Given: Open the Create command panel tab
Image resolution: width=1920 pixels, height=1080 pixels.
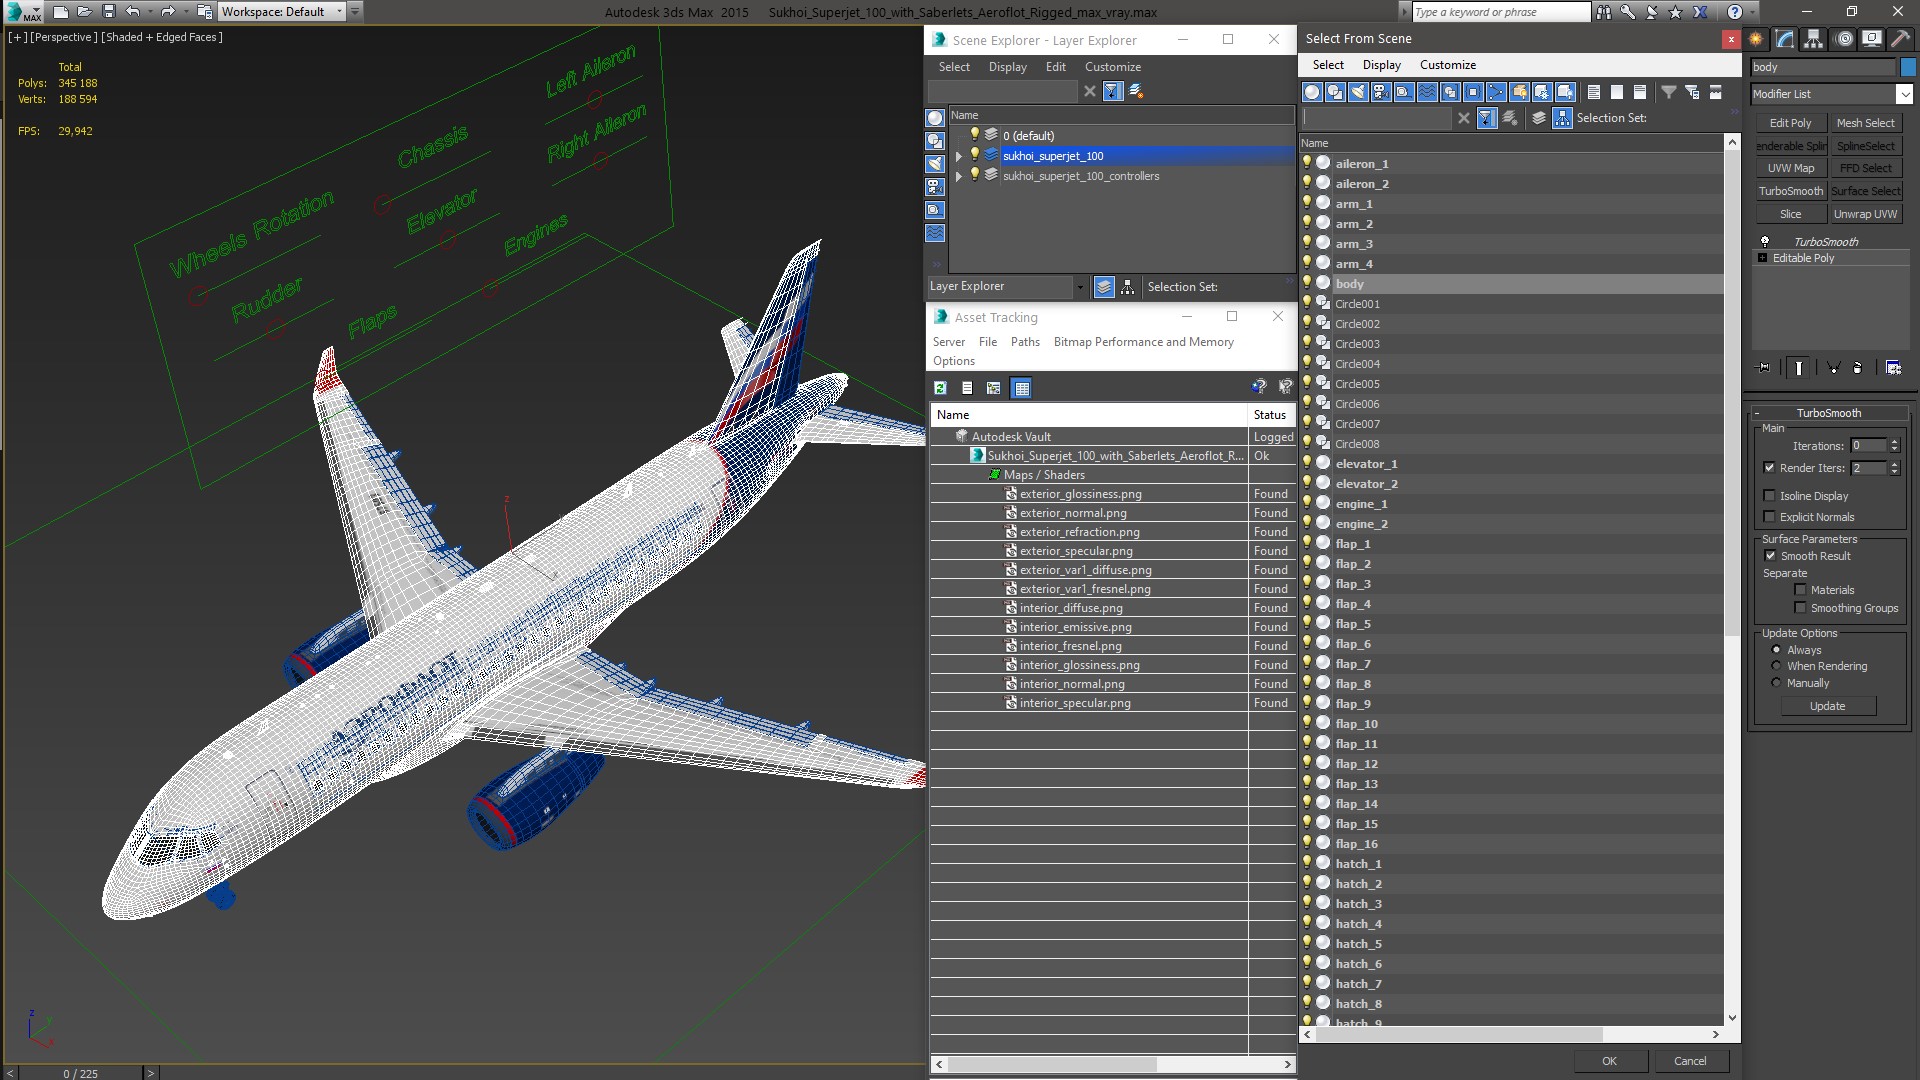Looking at the screenshot, I should click(1756, 39).
